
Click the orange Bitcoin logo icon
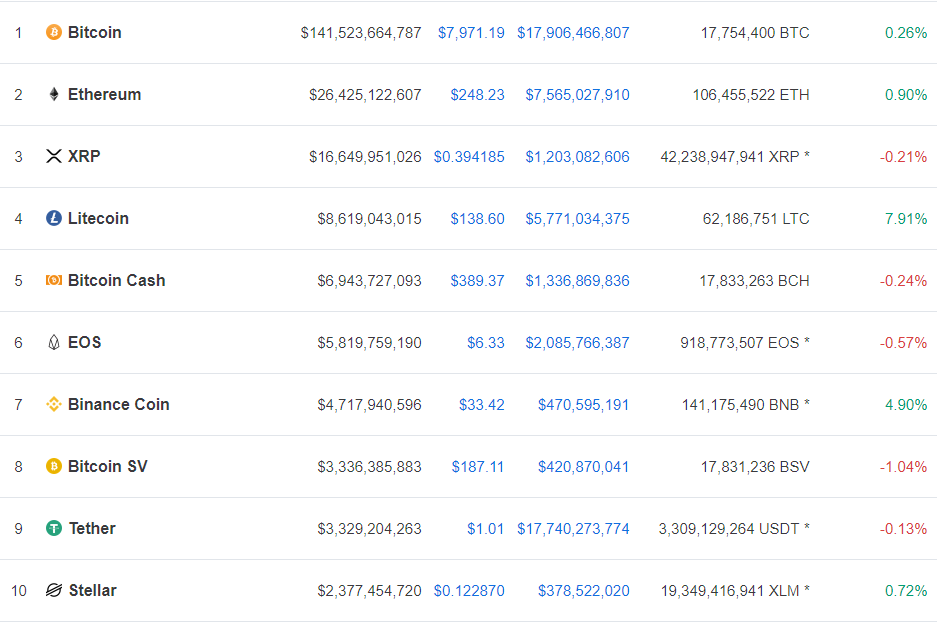(54, 32)
